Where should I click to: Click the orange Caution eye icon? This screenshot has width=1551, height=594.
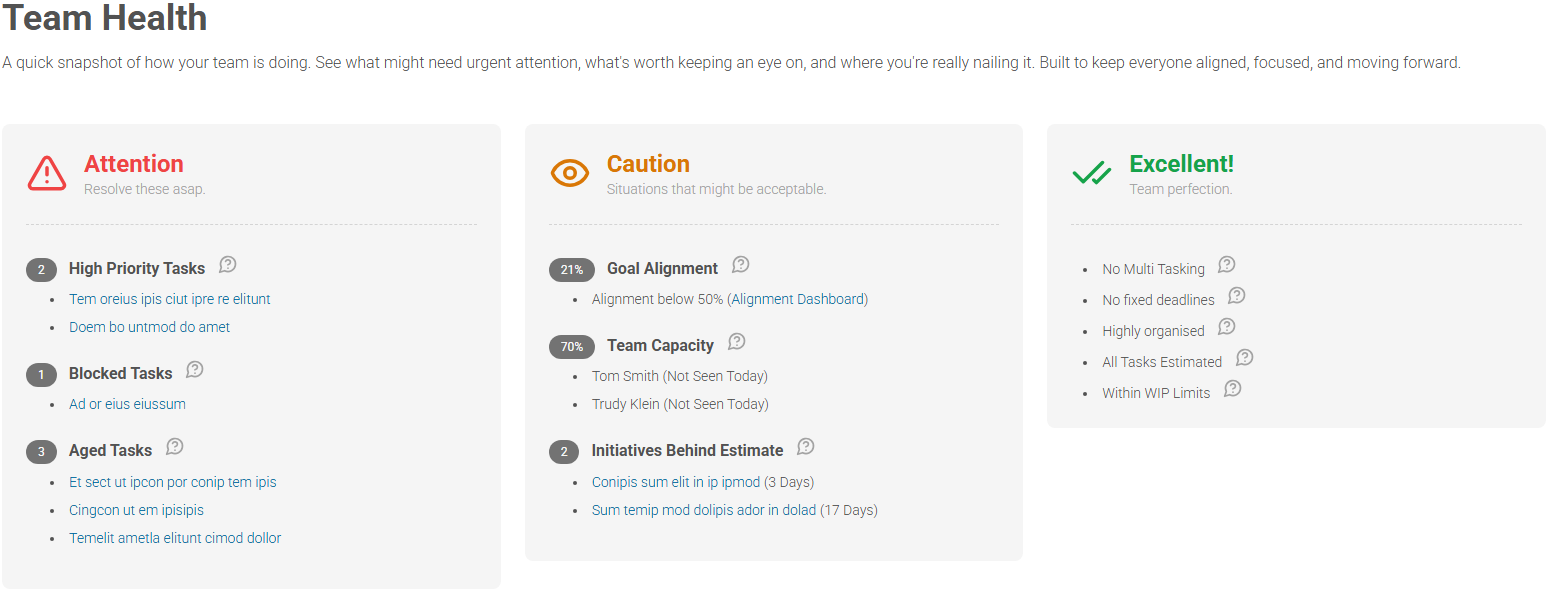[570, 173]
